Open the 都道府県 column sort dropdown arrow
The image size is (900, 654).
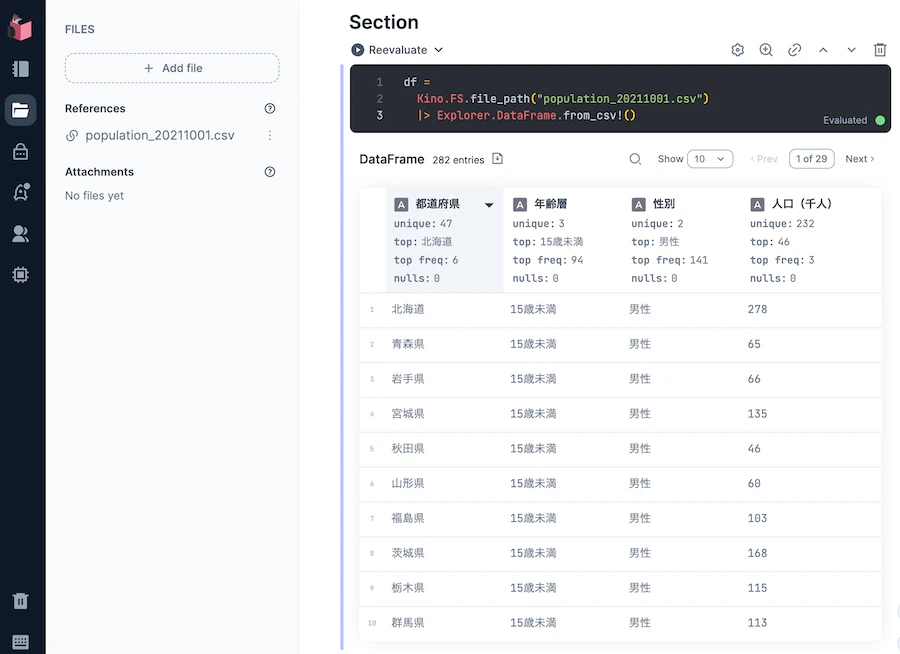489,204
